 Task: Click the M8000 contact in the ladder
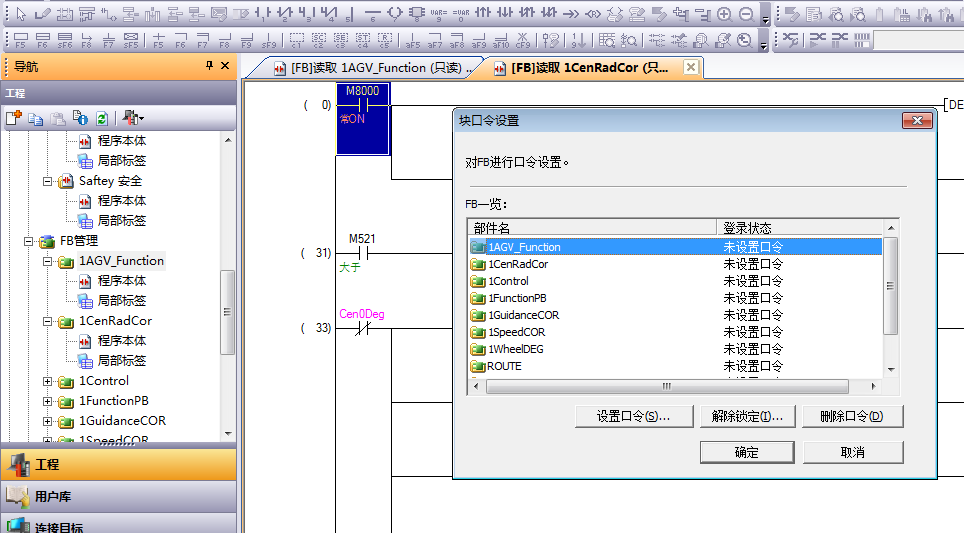coord(362,105)
